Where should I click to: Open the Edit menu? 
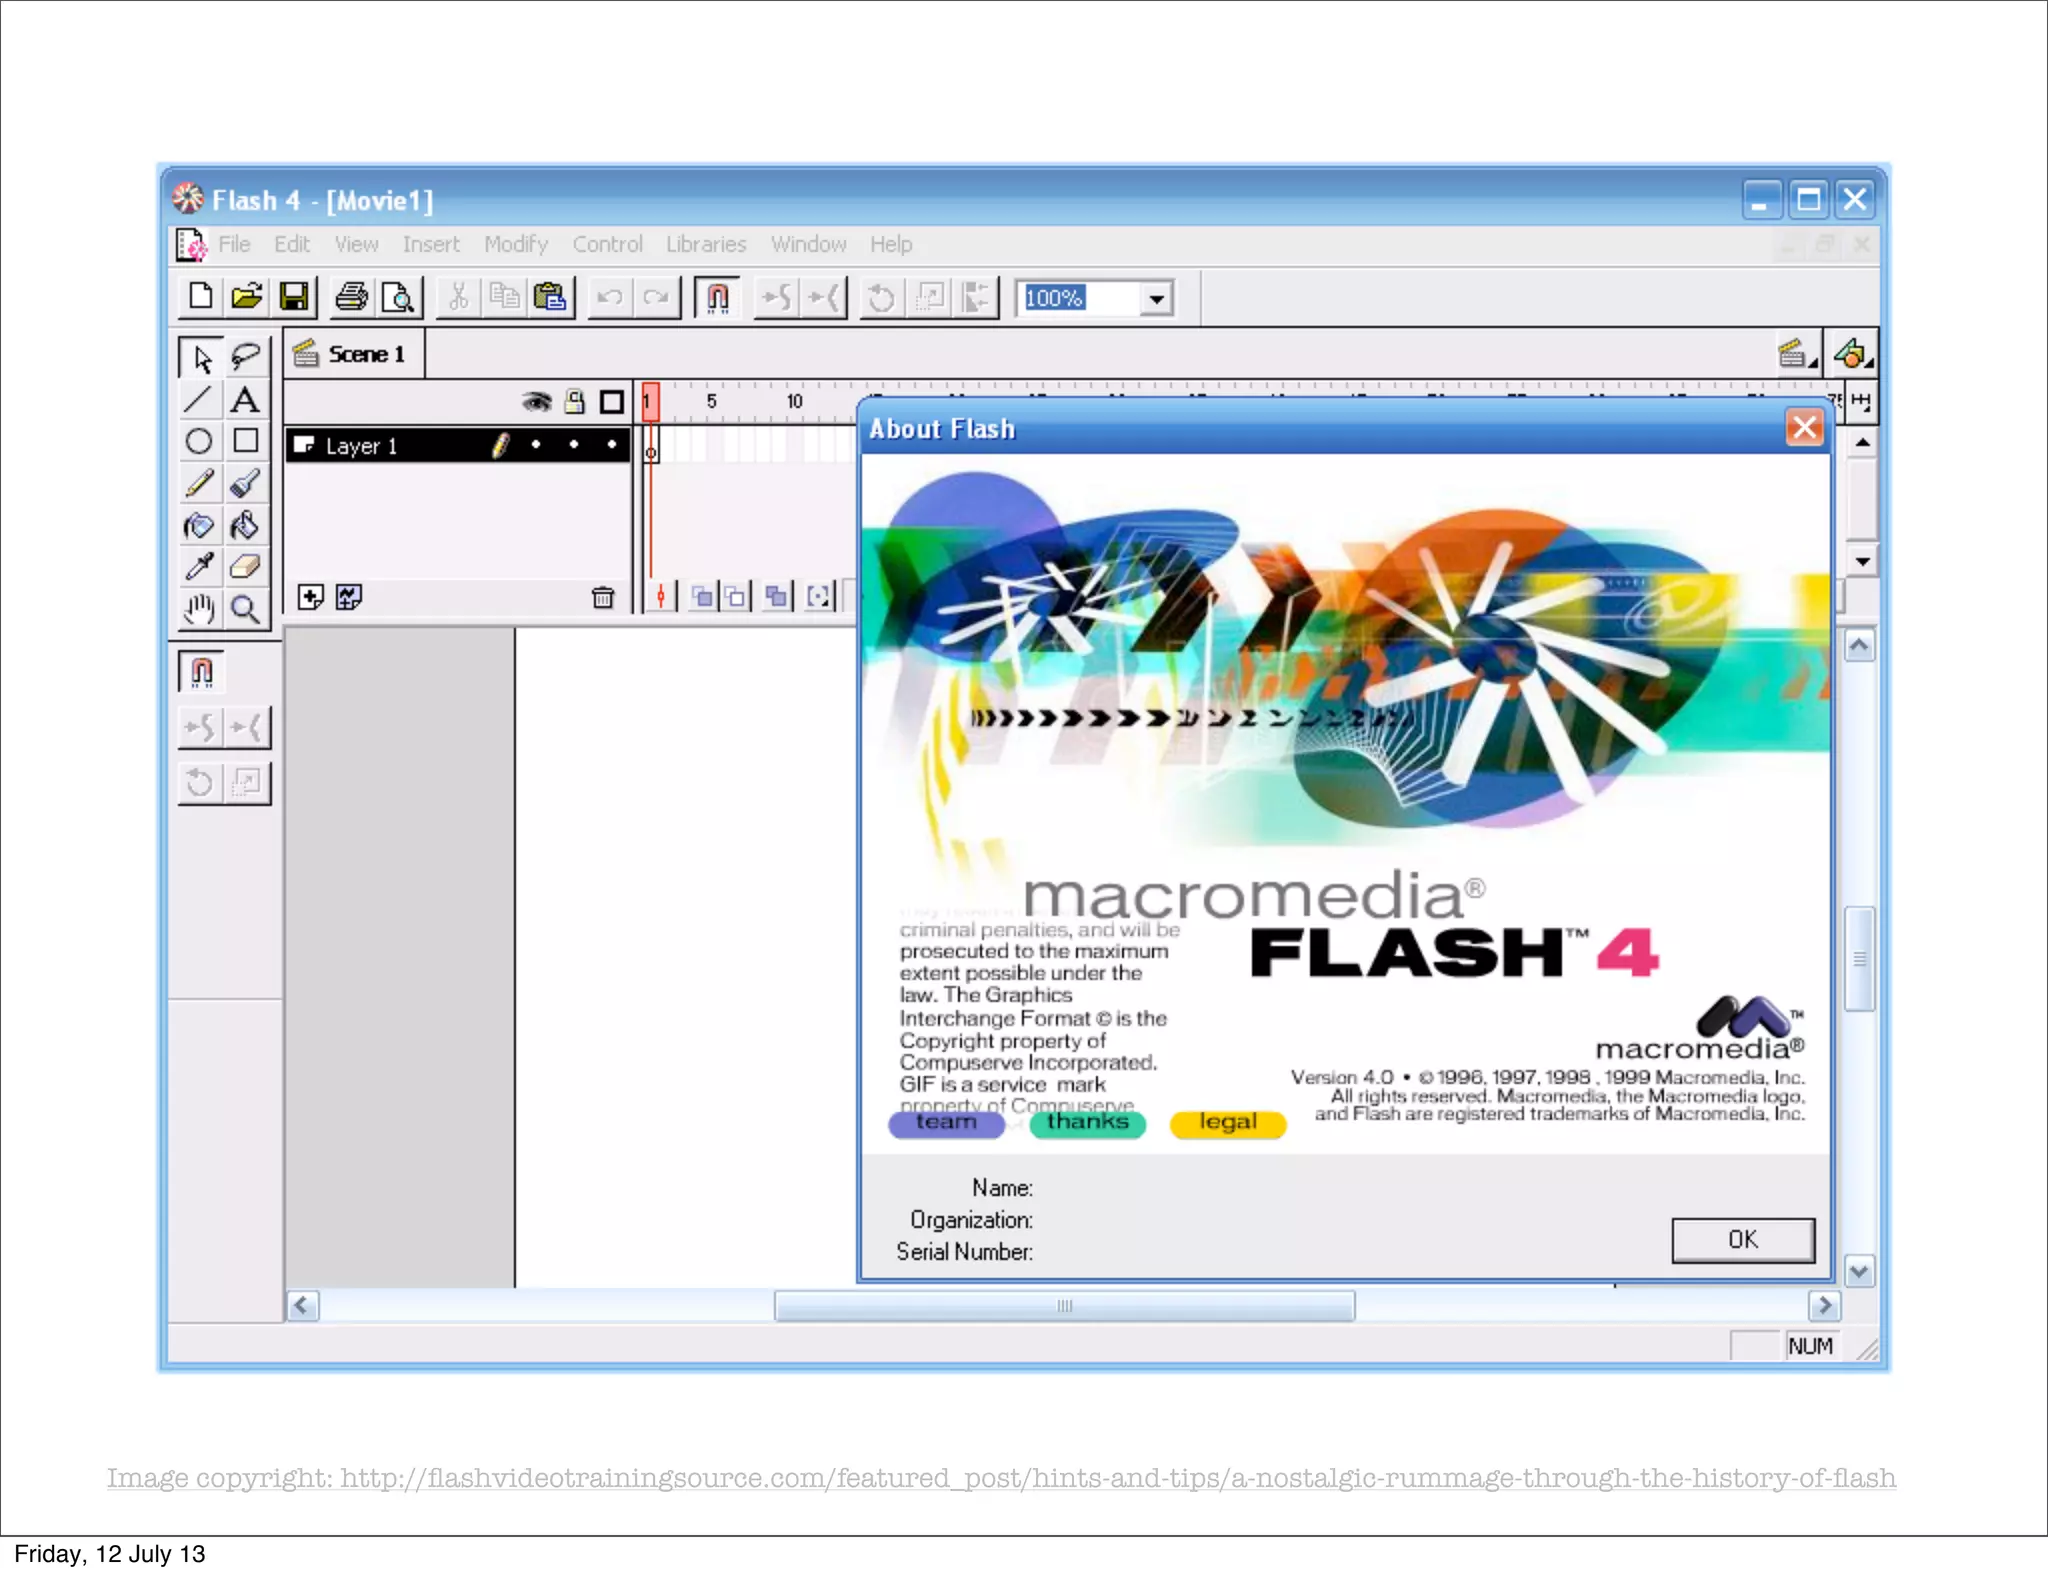click(x=292, y=244)
